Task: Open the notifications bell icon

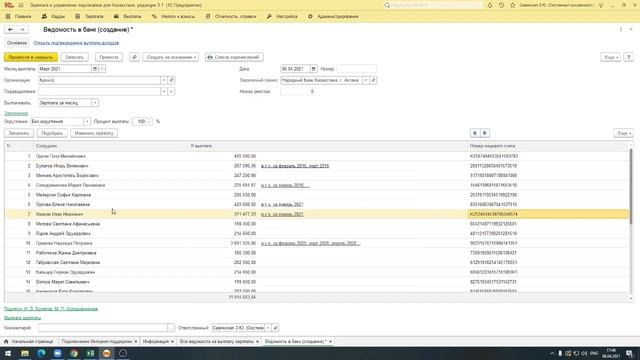Action: [490, 5]
